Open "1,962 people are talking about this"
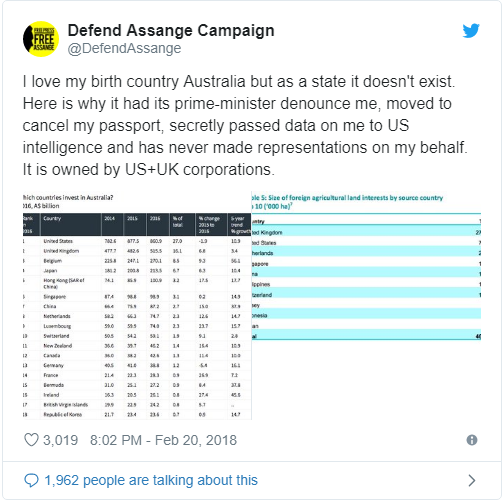The image size is (502, 500). (151, 480)
